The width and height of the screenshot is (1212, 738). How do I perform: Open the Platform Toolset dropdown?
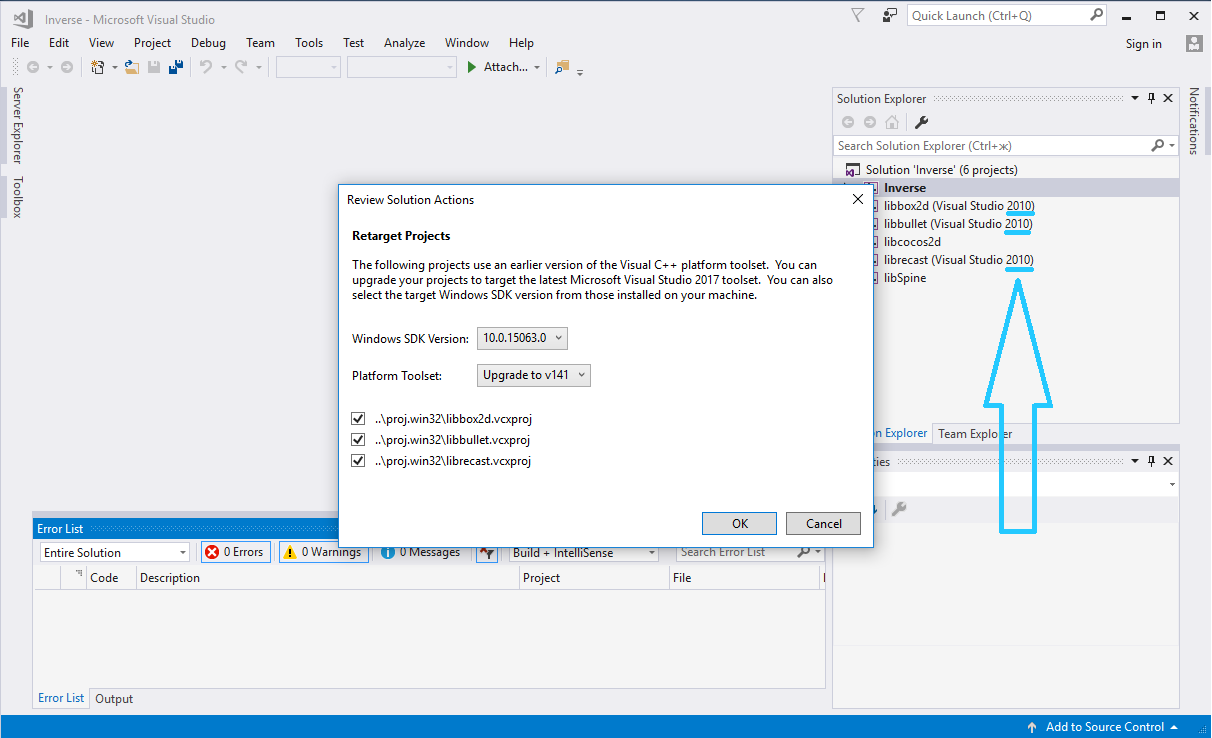pos(534,375)
